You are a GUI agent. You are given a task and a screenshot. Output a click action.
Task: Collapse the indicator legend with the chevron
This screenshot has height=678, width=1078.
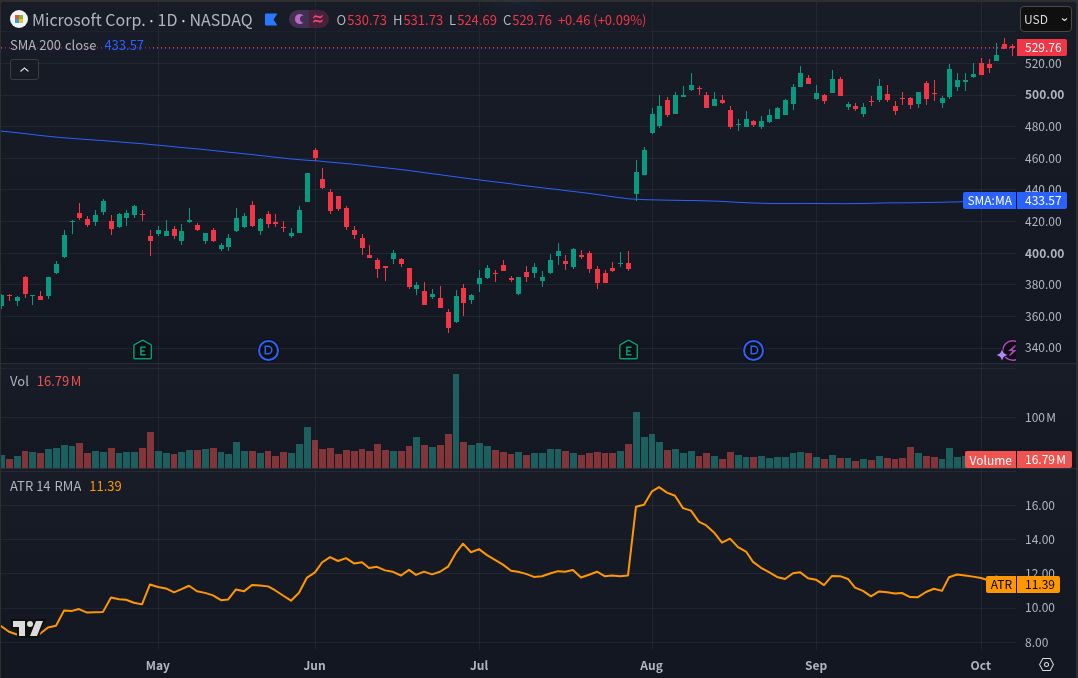[x=24, y=69]
